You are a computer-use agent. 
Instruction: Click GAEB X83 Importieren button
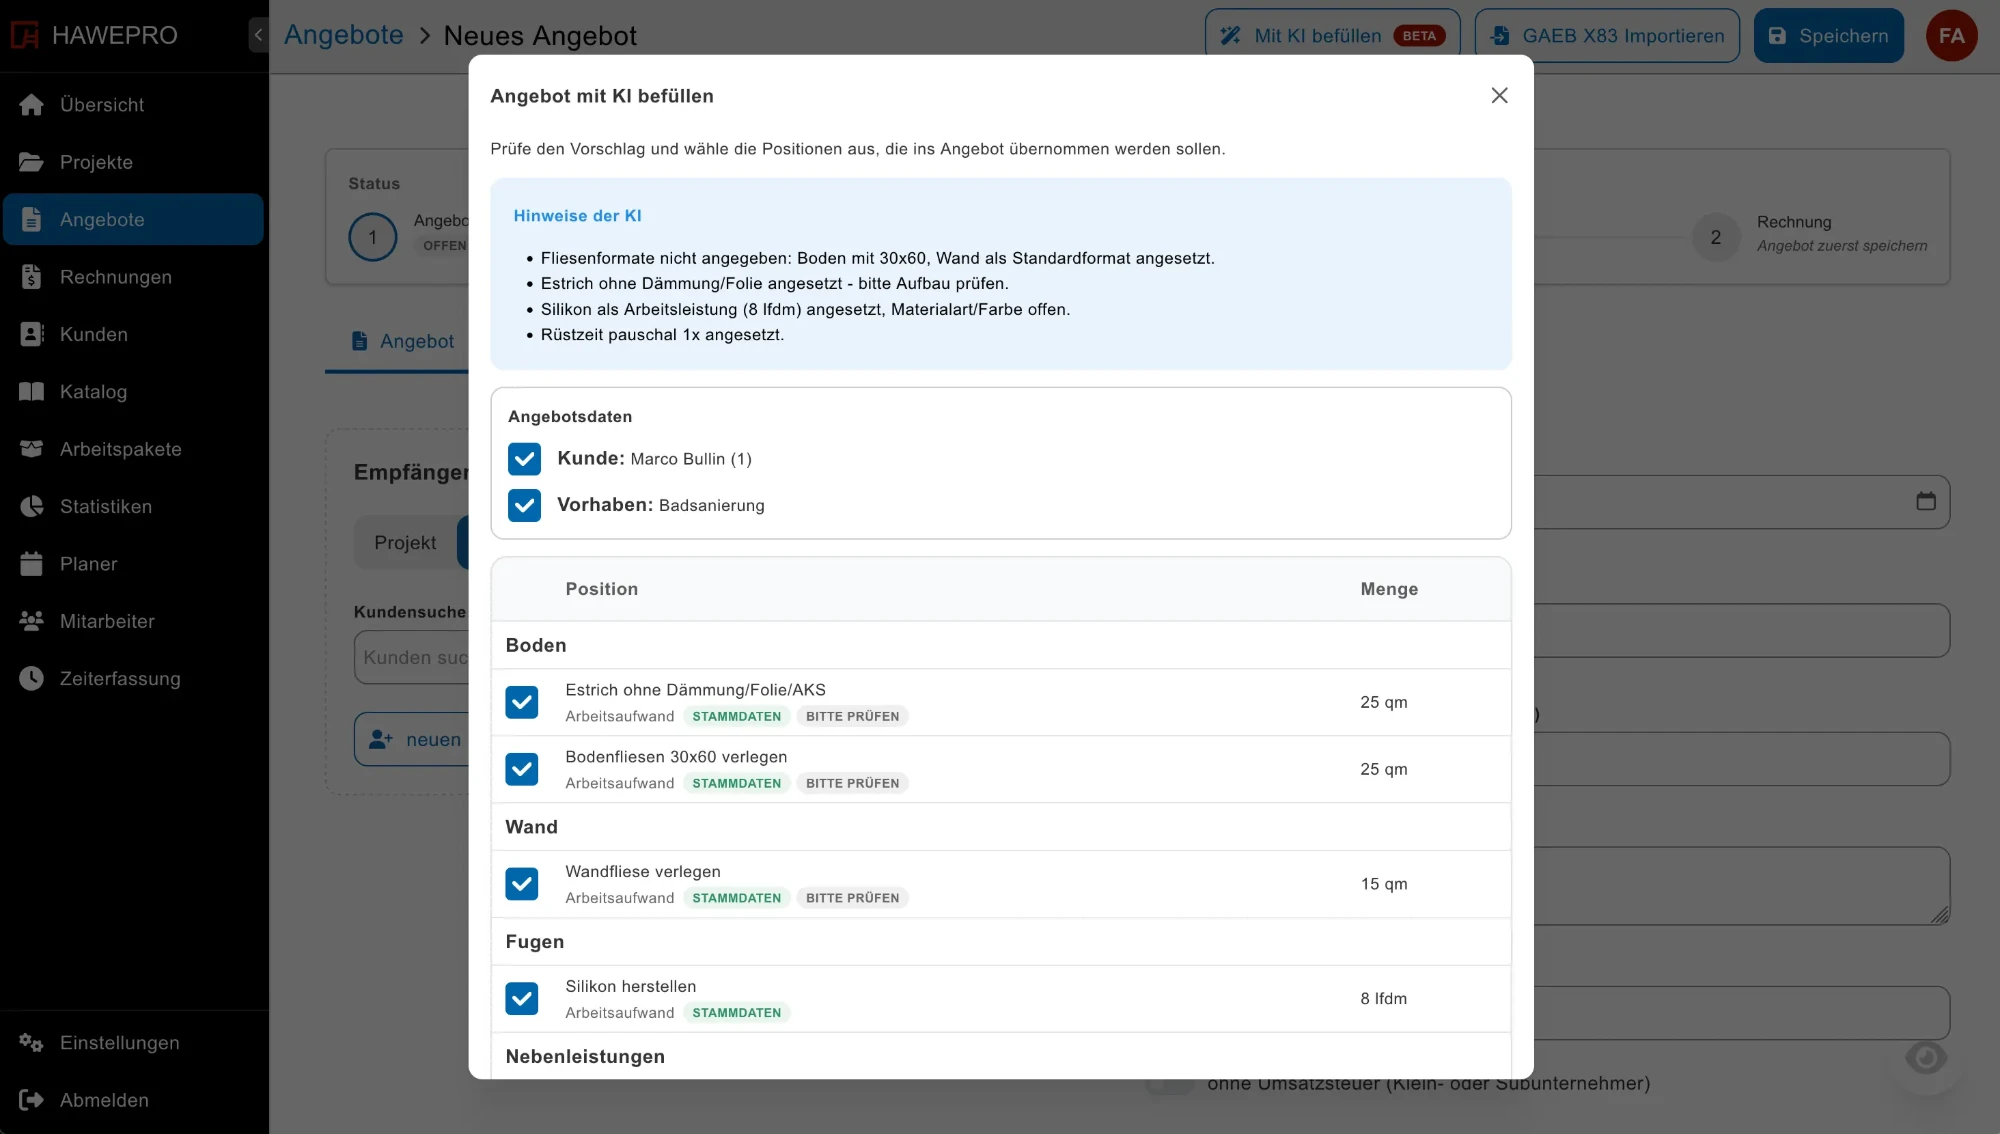click(x=1607, y=36)
